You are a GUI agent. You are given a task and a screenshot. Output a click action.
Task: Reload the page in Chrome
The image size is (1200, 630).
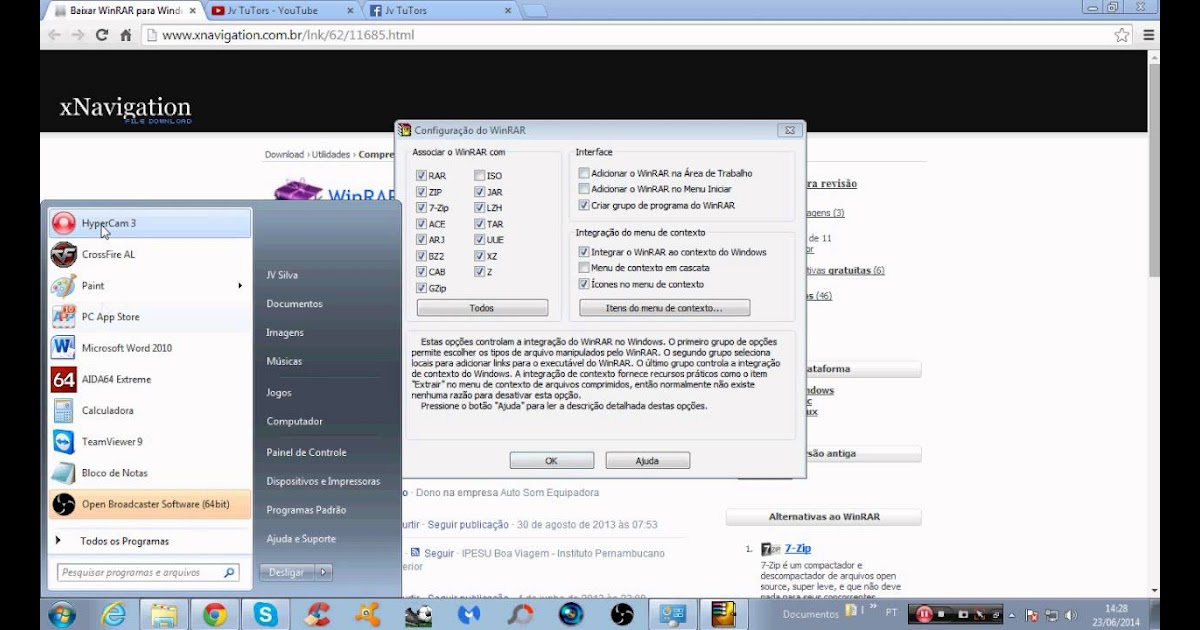click(102, 35)
